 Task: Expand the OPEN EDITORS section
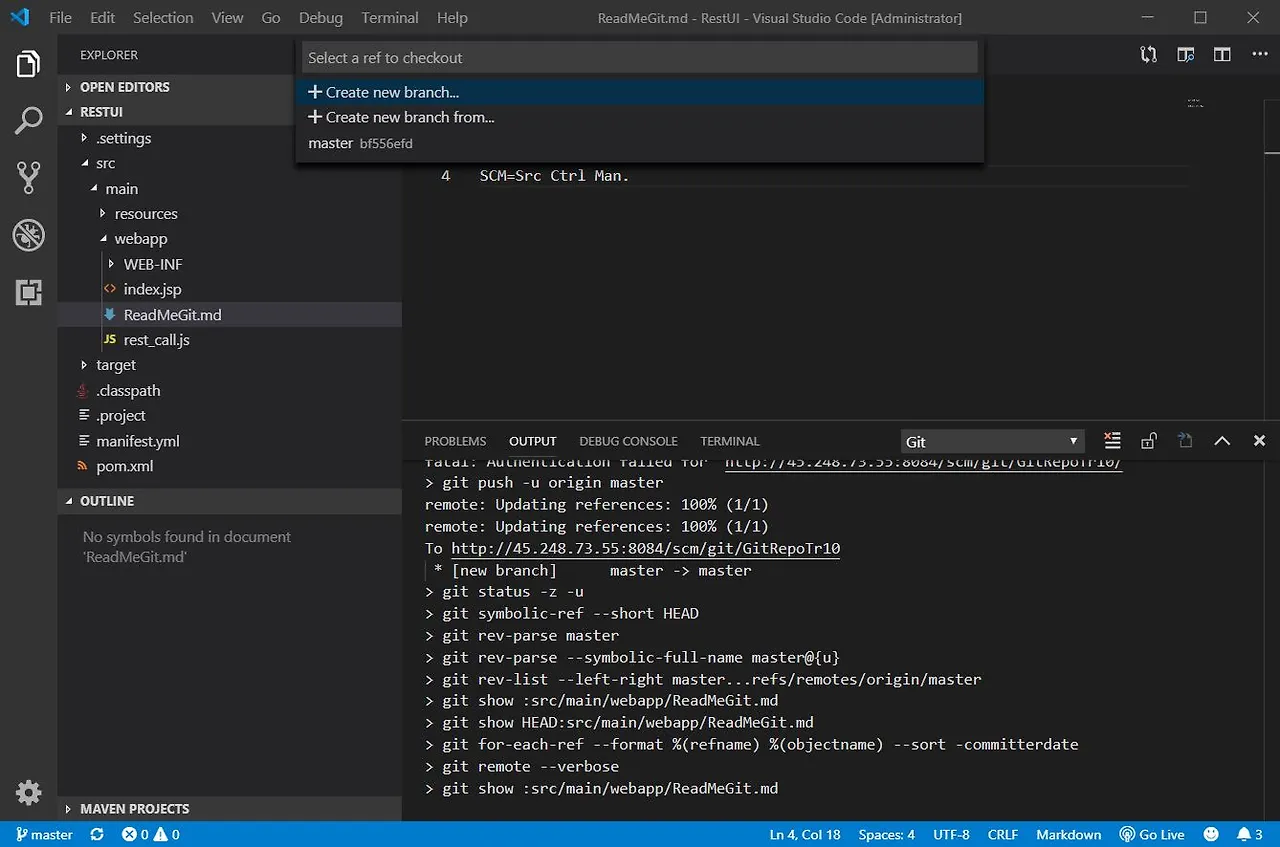230,87
